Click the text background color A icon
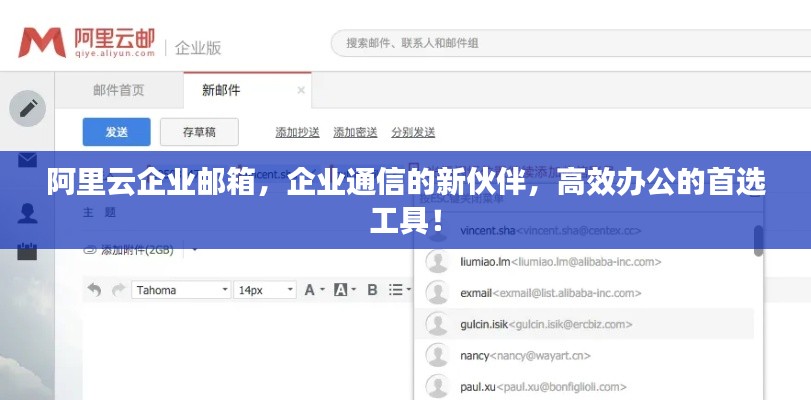The height and width of the screenshot is (400, 811). (340, 290)
